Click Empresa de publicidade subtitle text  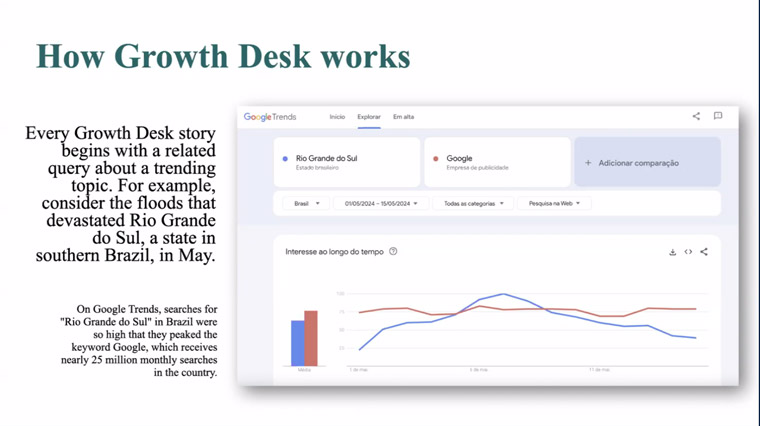(x=477, y=168)
